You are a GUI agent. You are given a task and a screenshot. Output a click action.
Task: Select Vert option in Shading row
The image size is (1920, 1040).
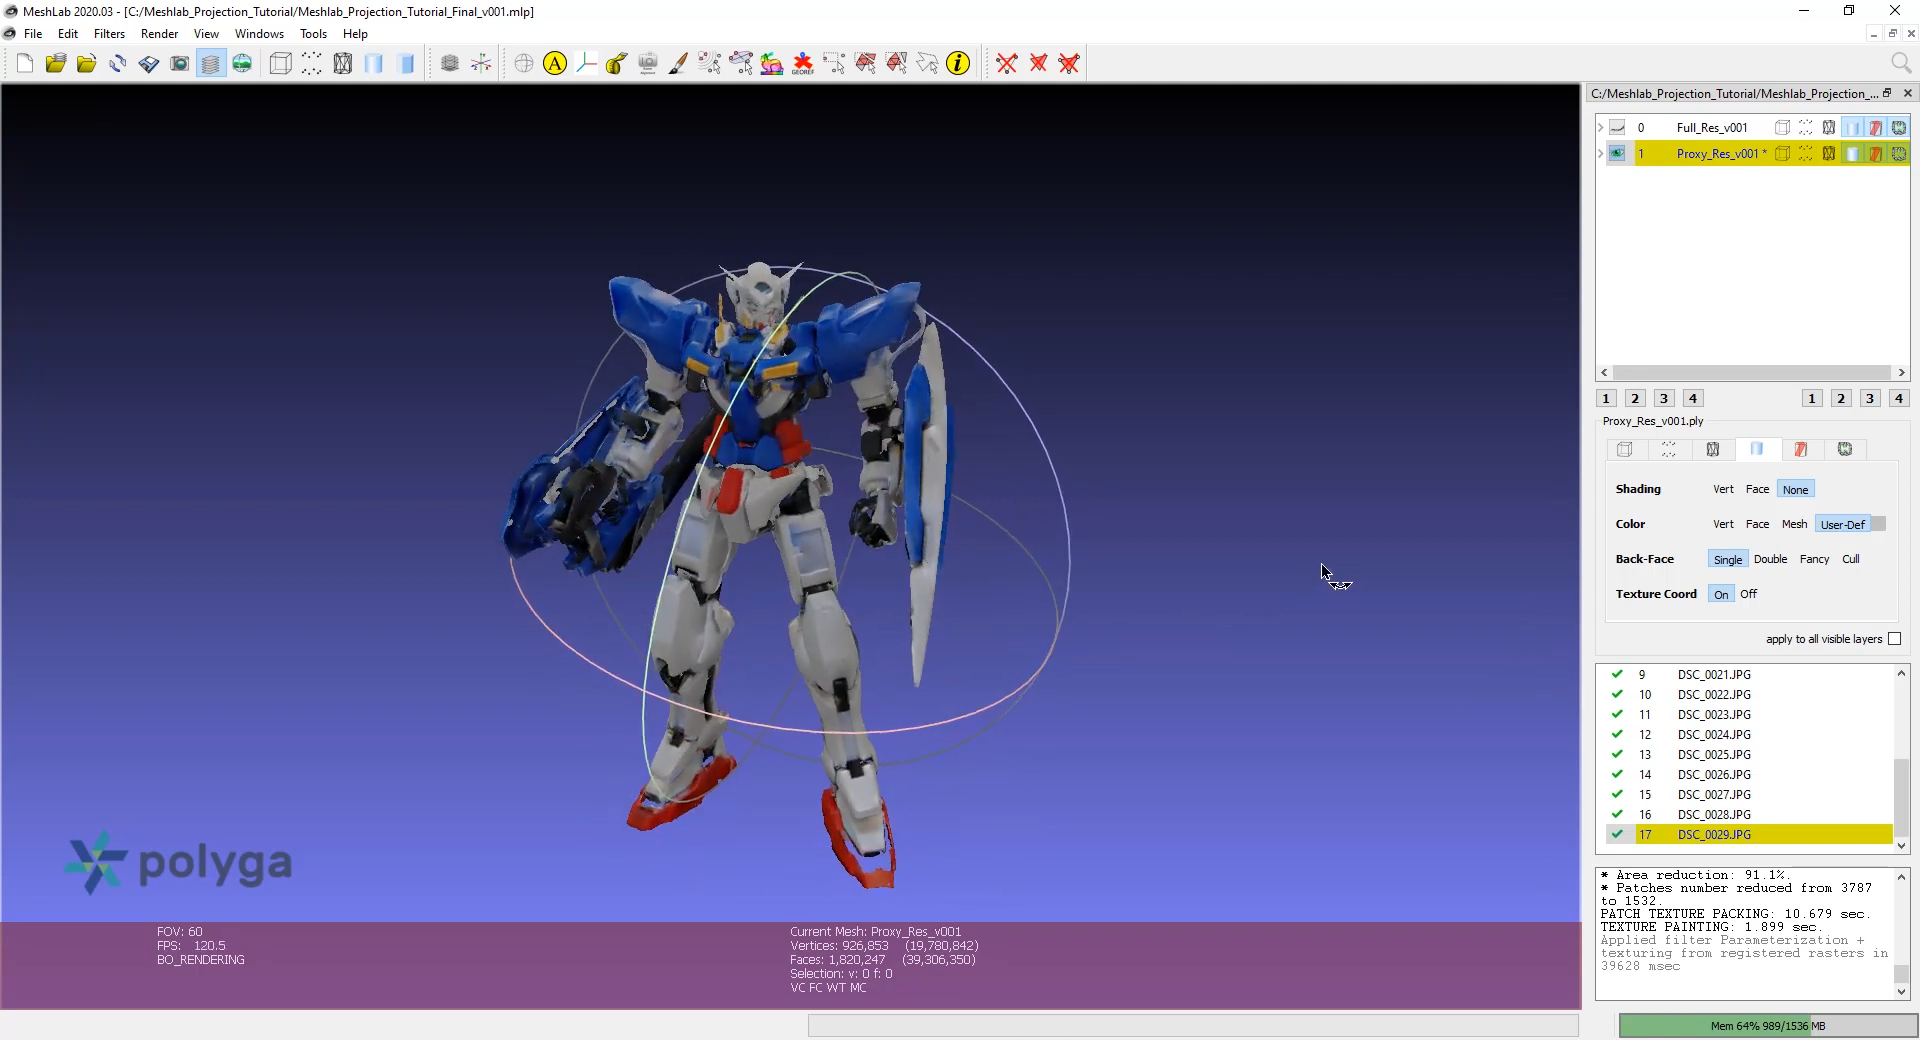coord(1723,489)
